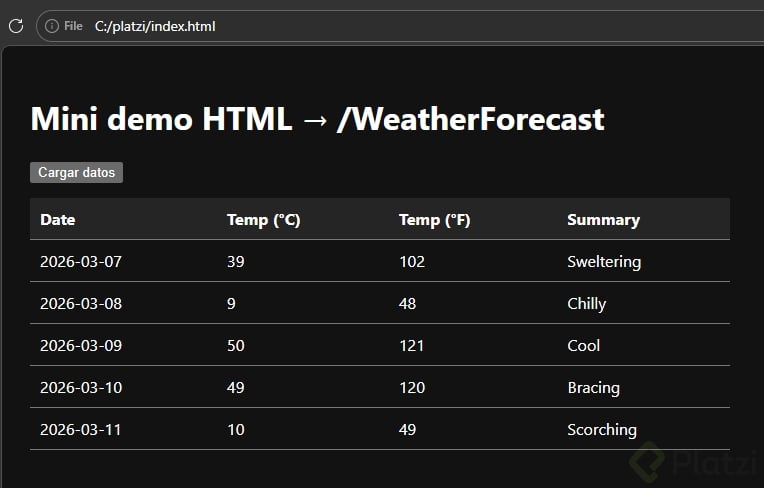Click the Date column header
764x488 pixels.
58,220
